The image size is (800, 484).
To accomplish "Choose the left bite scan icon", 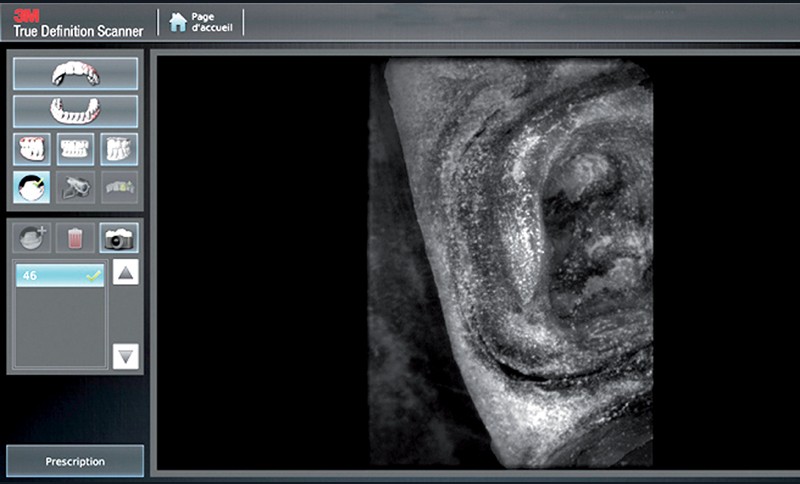I will [x=32, y=149].
